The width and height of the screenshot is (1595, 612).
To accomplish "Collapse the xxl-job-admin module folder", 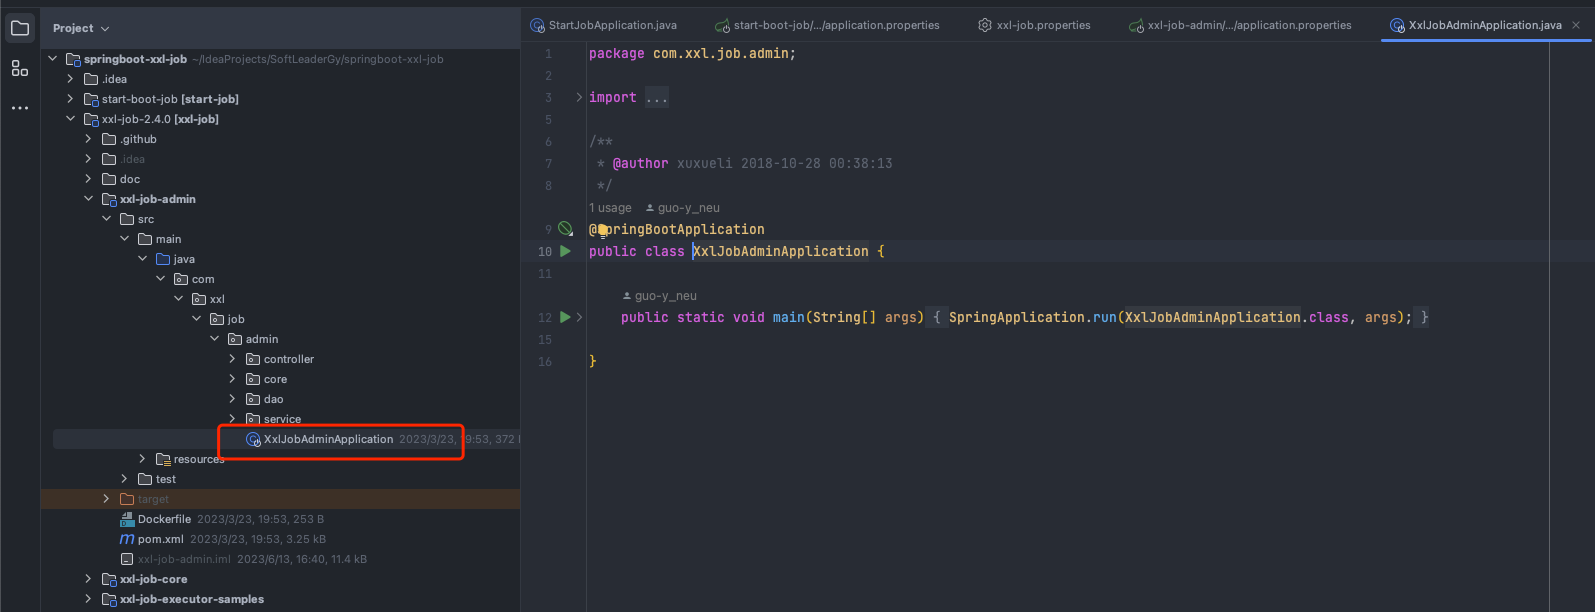I will pyautogui.click(x=88, y=199).
